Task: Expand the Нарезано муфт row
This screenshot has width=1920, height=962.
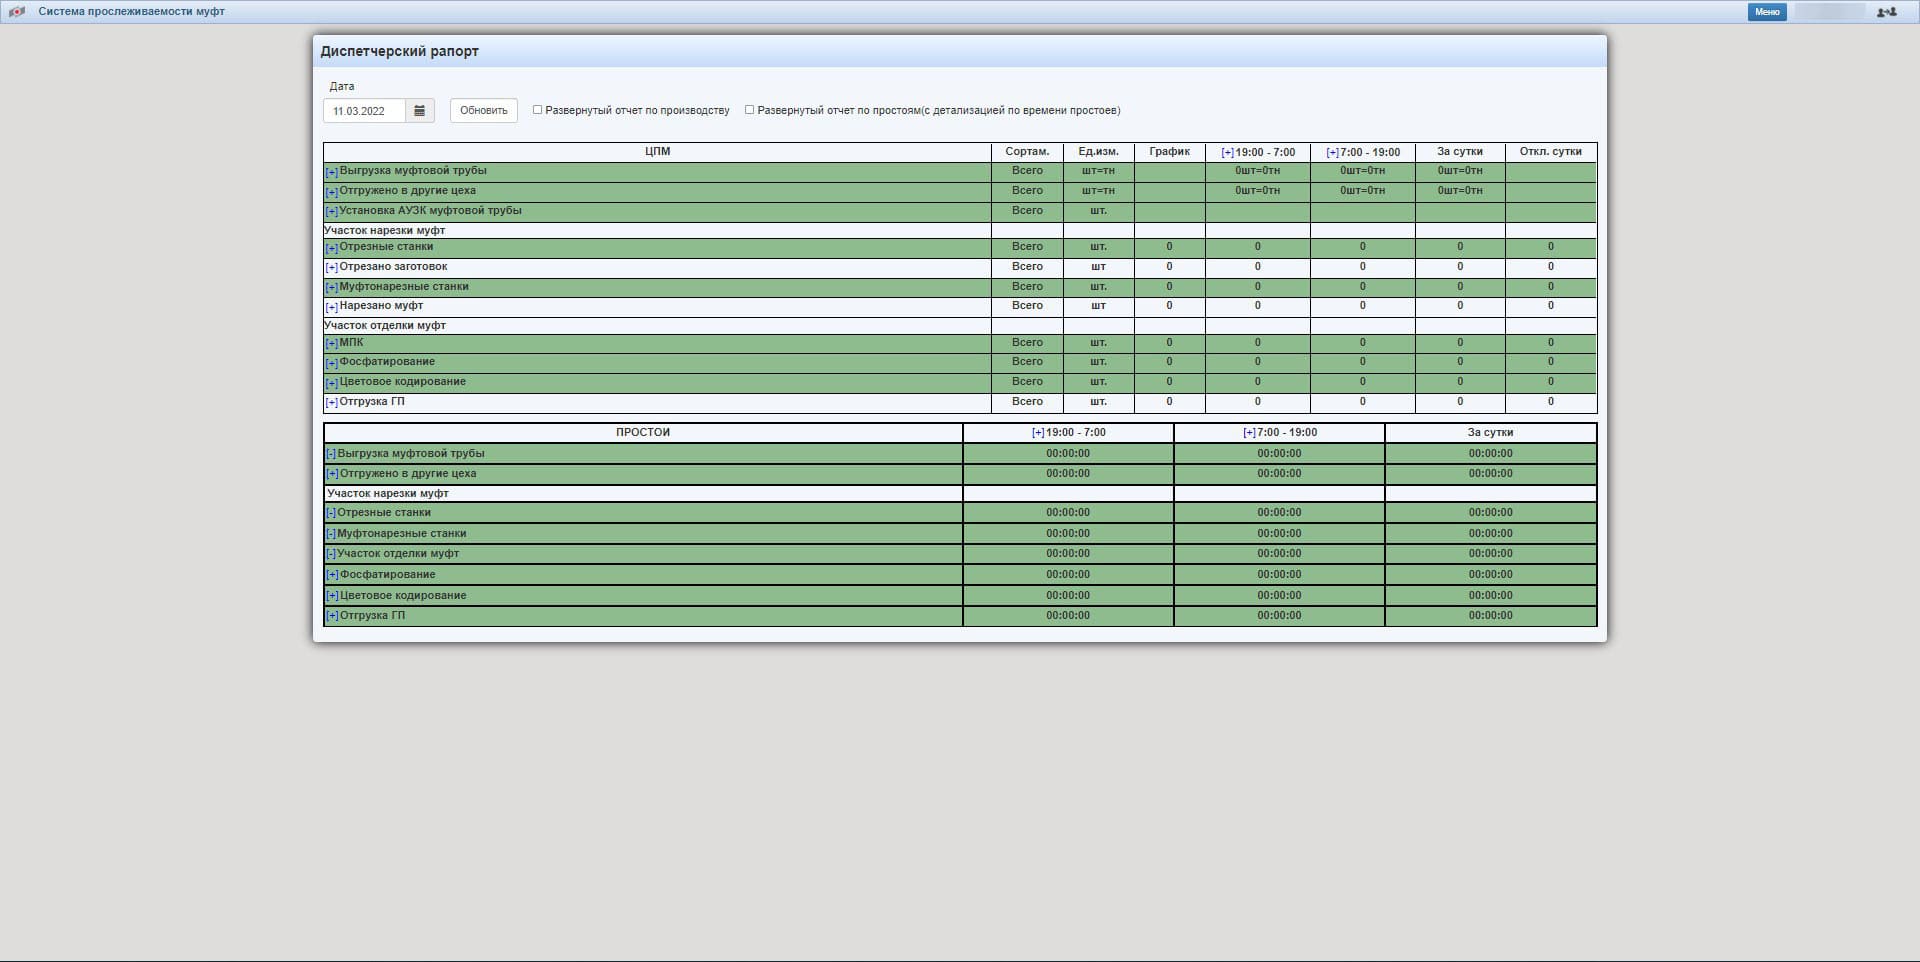Action: 332,307
